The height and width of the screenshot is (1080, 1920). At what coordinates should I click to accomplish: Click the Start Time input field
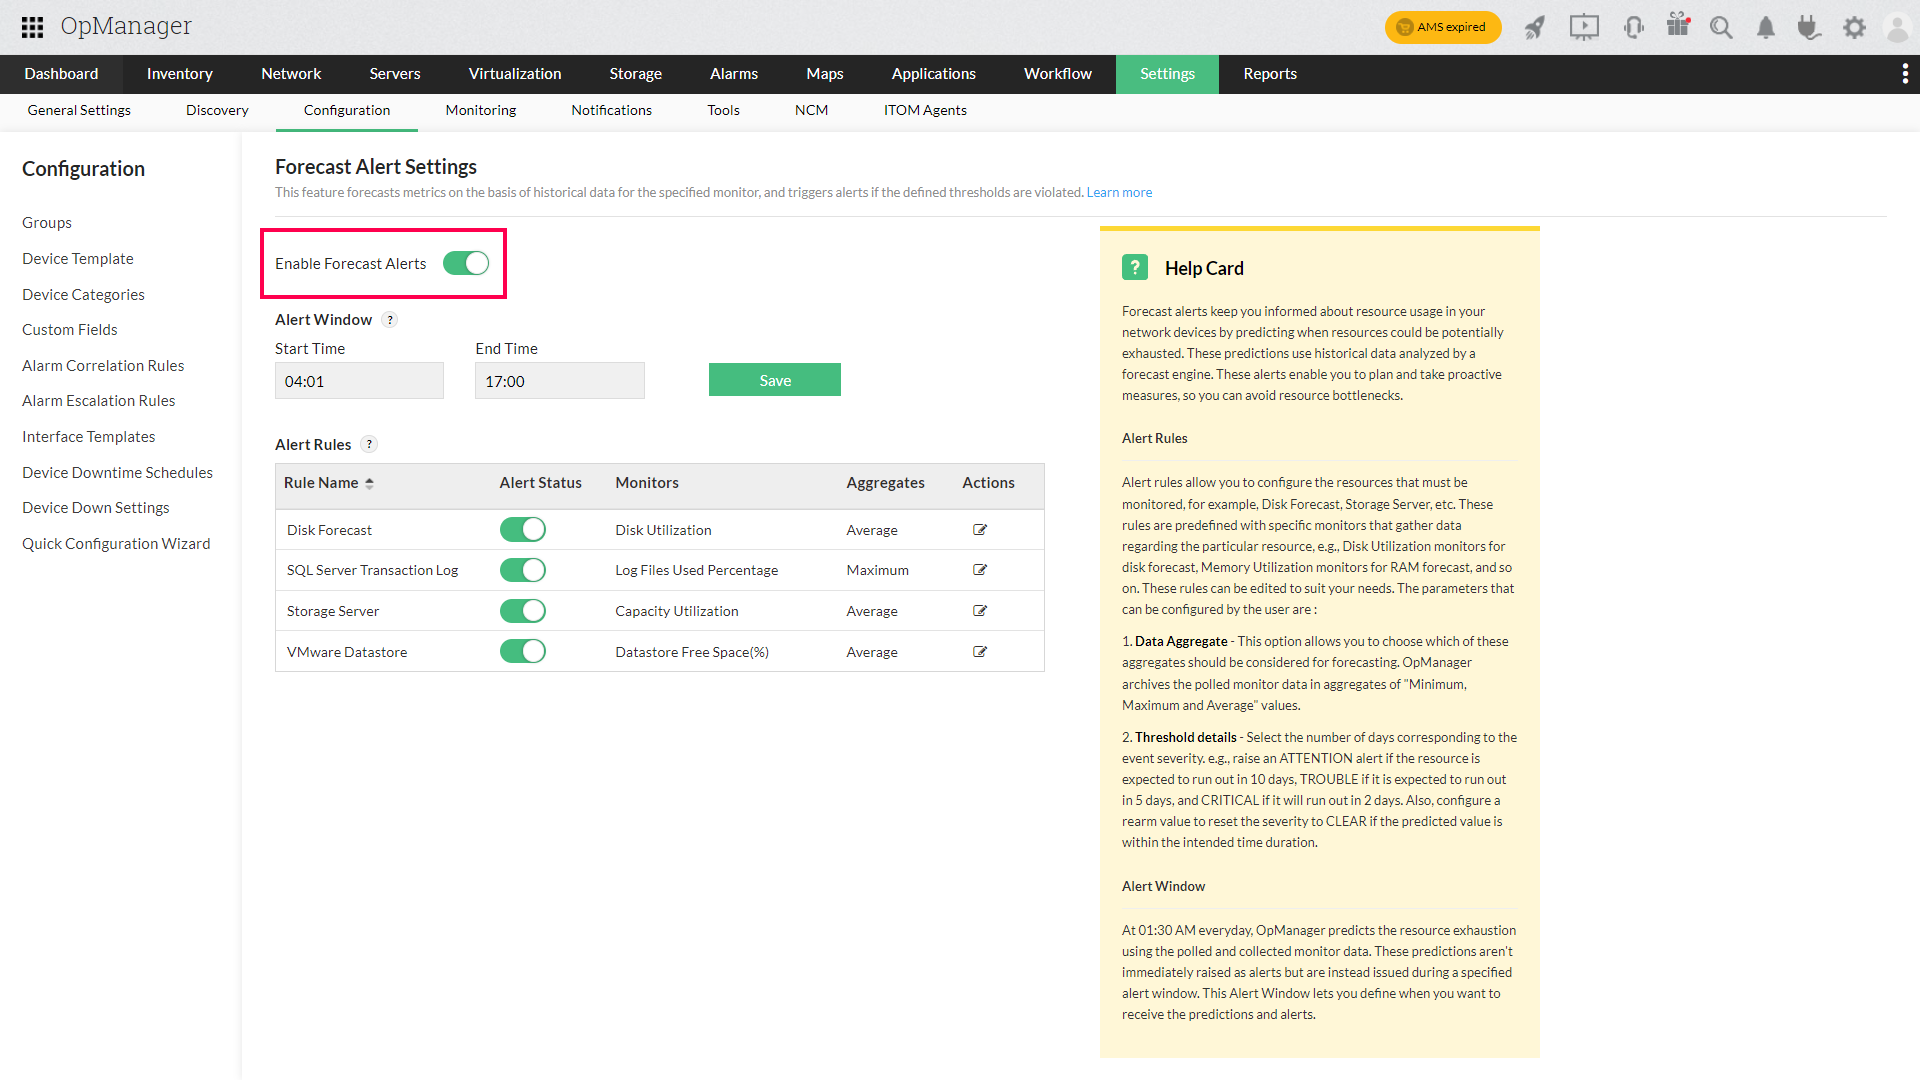pyautogui.click(x=359, y=381)
